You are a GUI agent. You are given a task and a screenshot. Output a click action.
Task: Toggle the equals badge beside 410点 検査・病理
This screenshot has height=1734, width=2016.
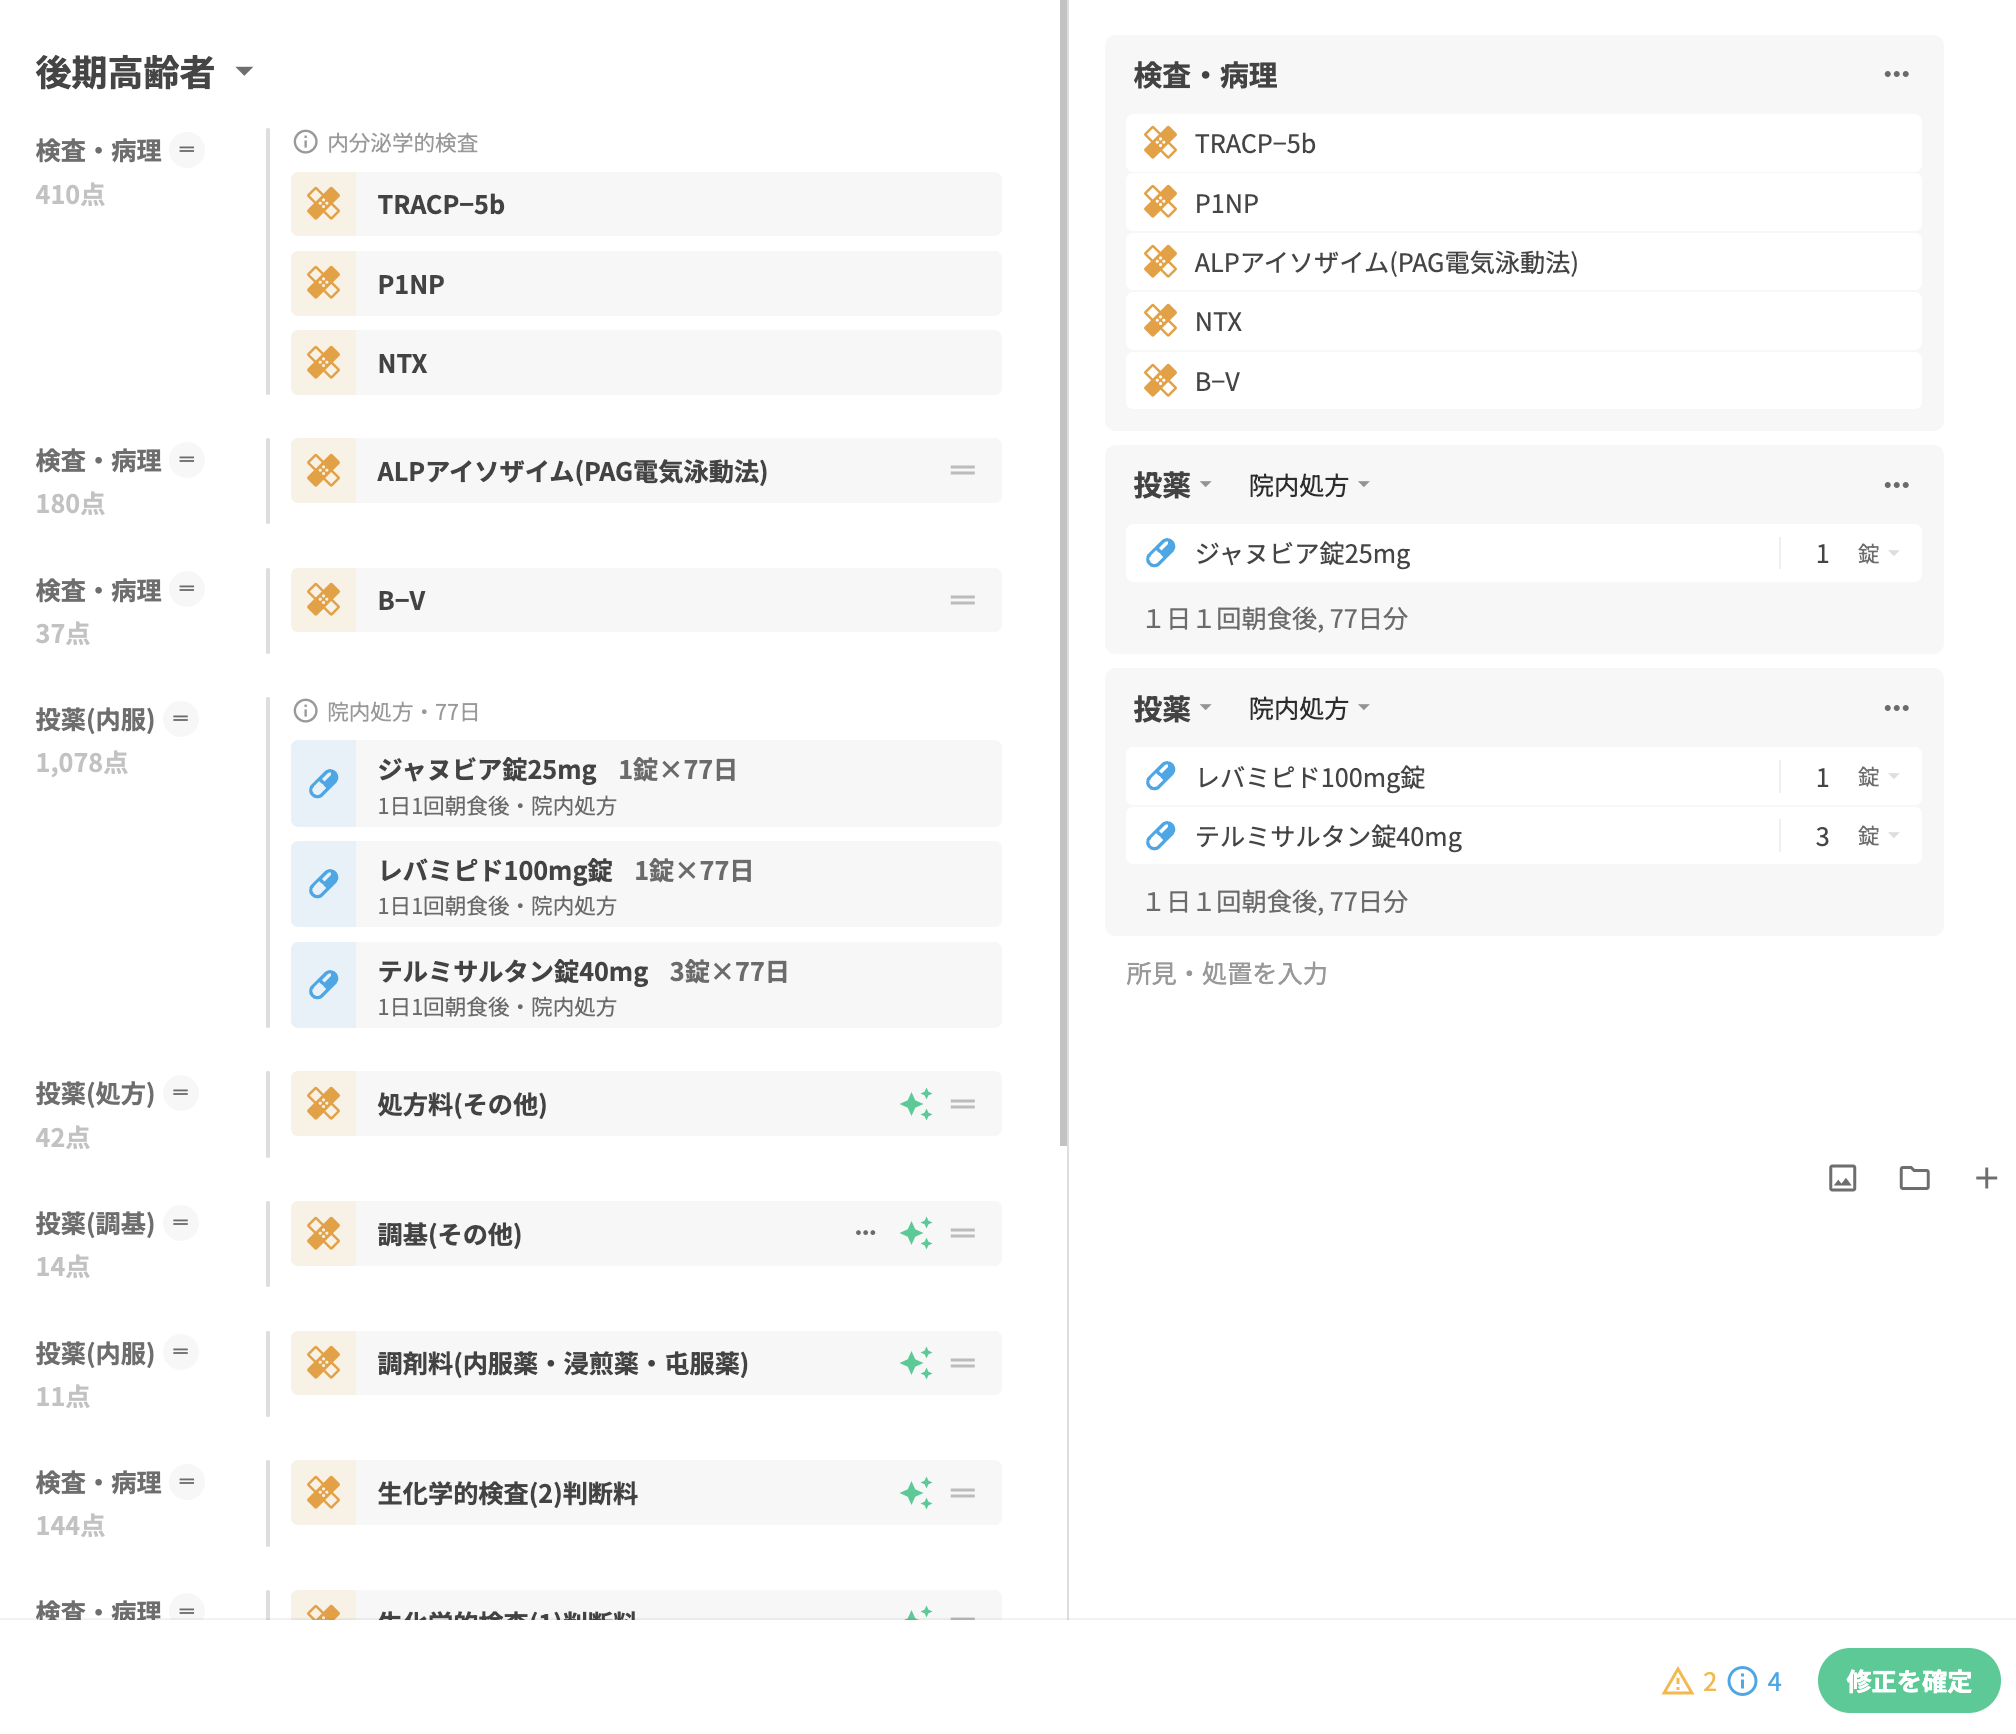click(186, 150)
